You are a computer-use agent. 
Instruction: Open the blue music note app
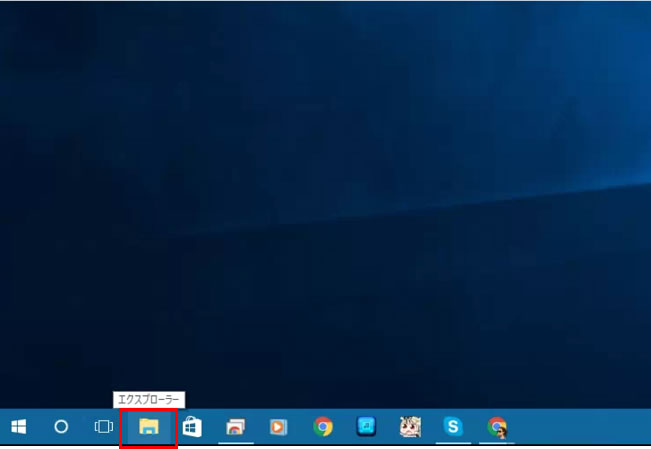366,426
